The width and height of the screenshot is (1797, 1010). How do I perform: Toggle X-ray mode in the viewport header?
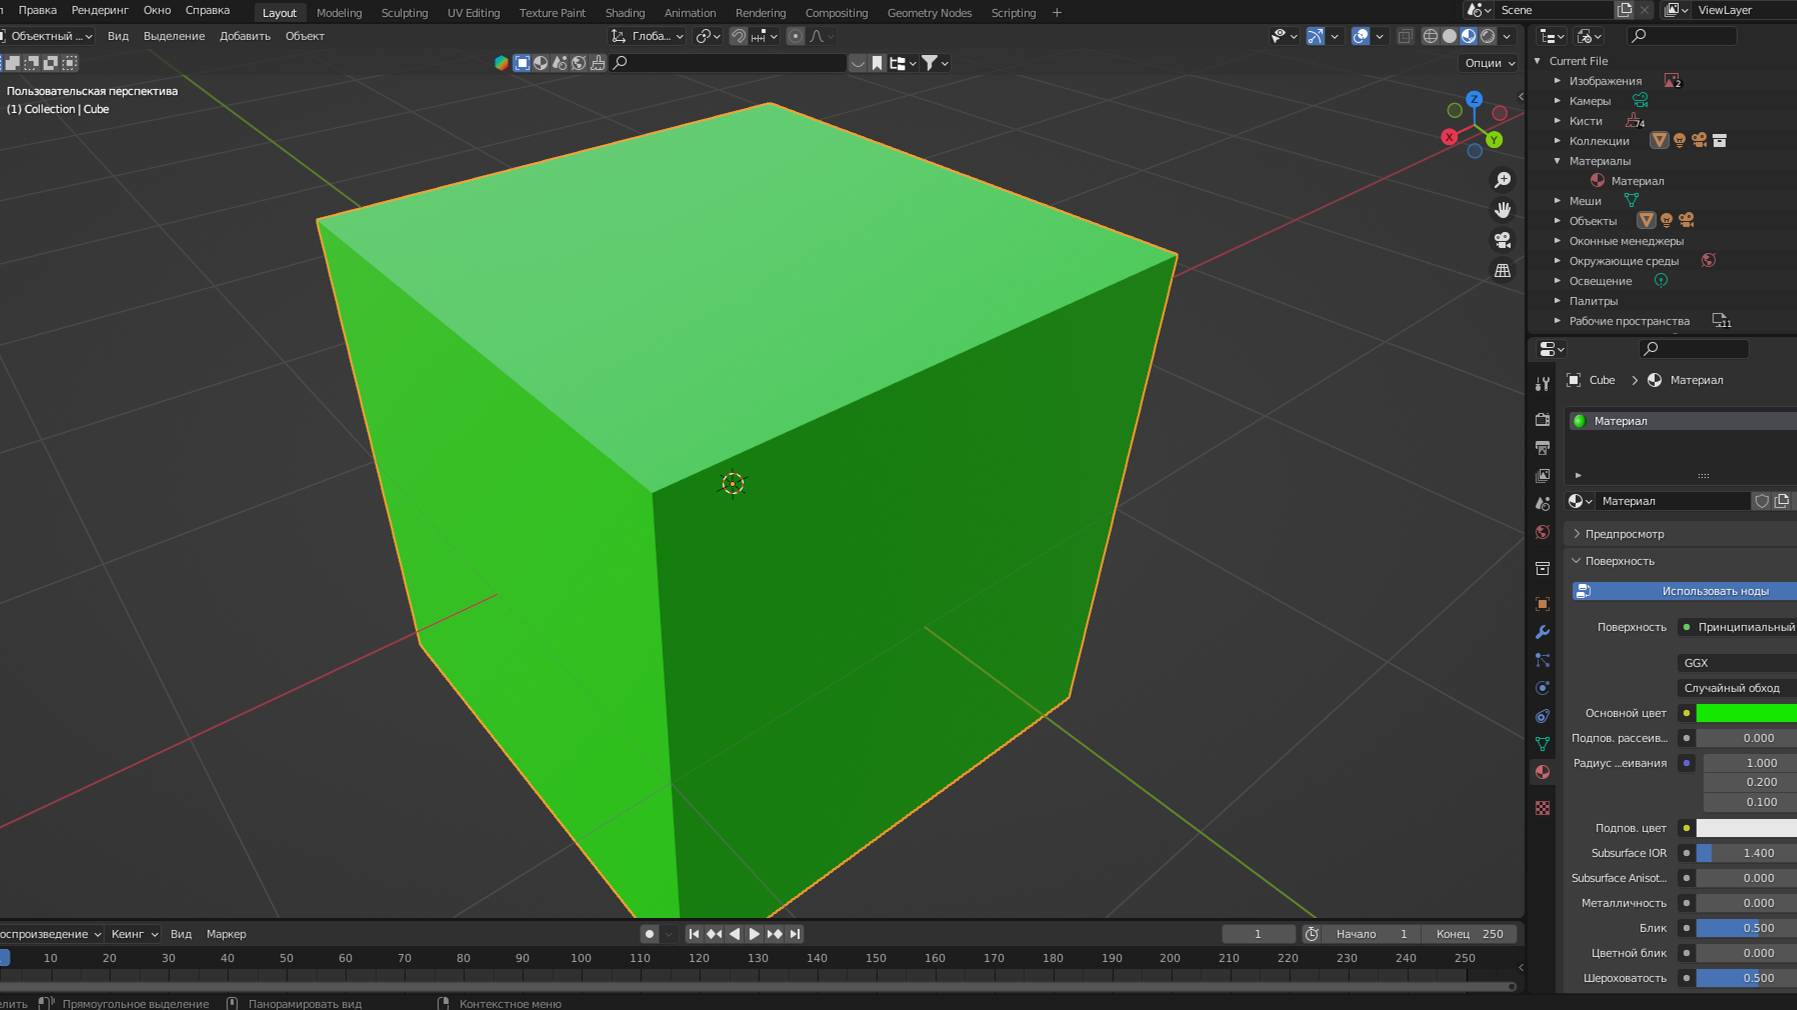point(1405,36)
